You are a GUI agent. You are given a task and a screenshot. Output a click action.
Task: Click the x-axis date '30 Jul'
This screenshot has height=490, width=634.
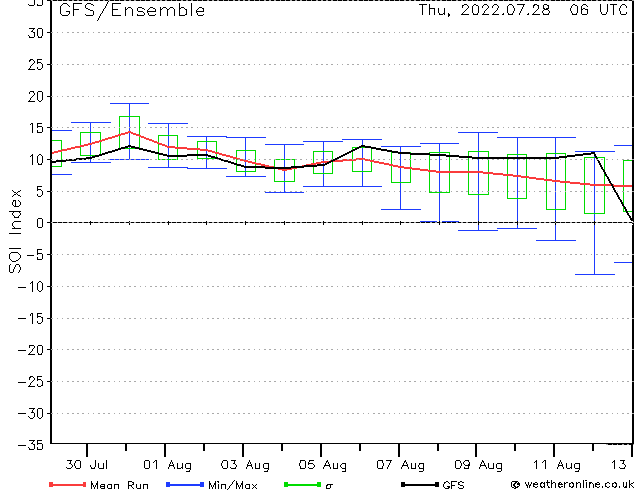tap(87, 465)
